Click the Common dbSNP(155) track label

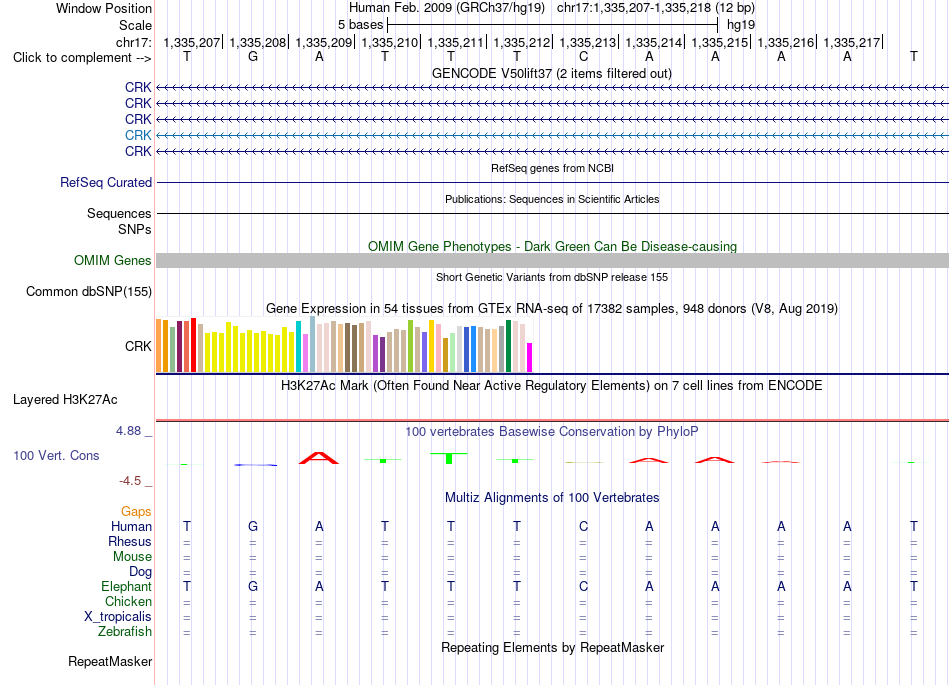89,291
